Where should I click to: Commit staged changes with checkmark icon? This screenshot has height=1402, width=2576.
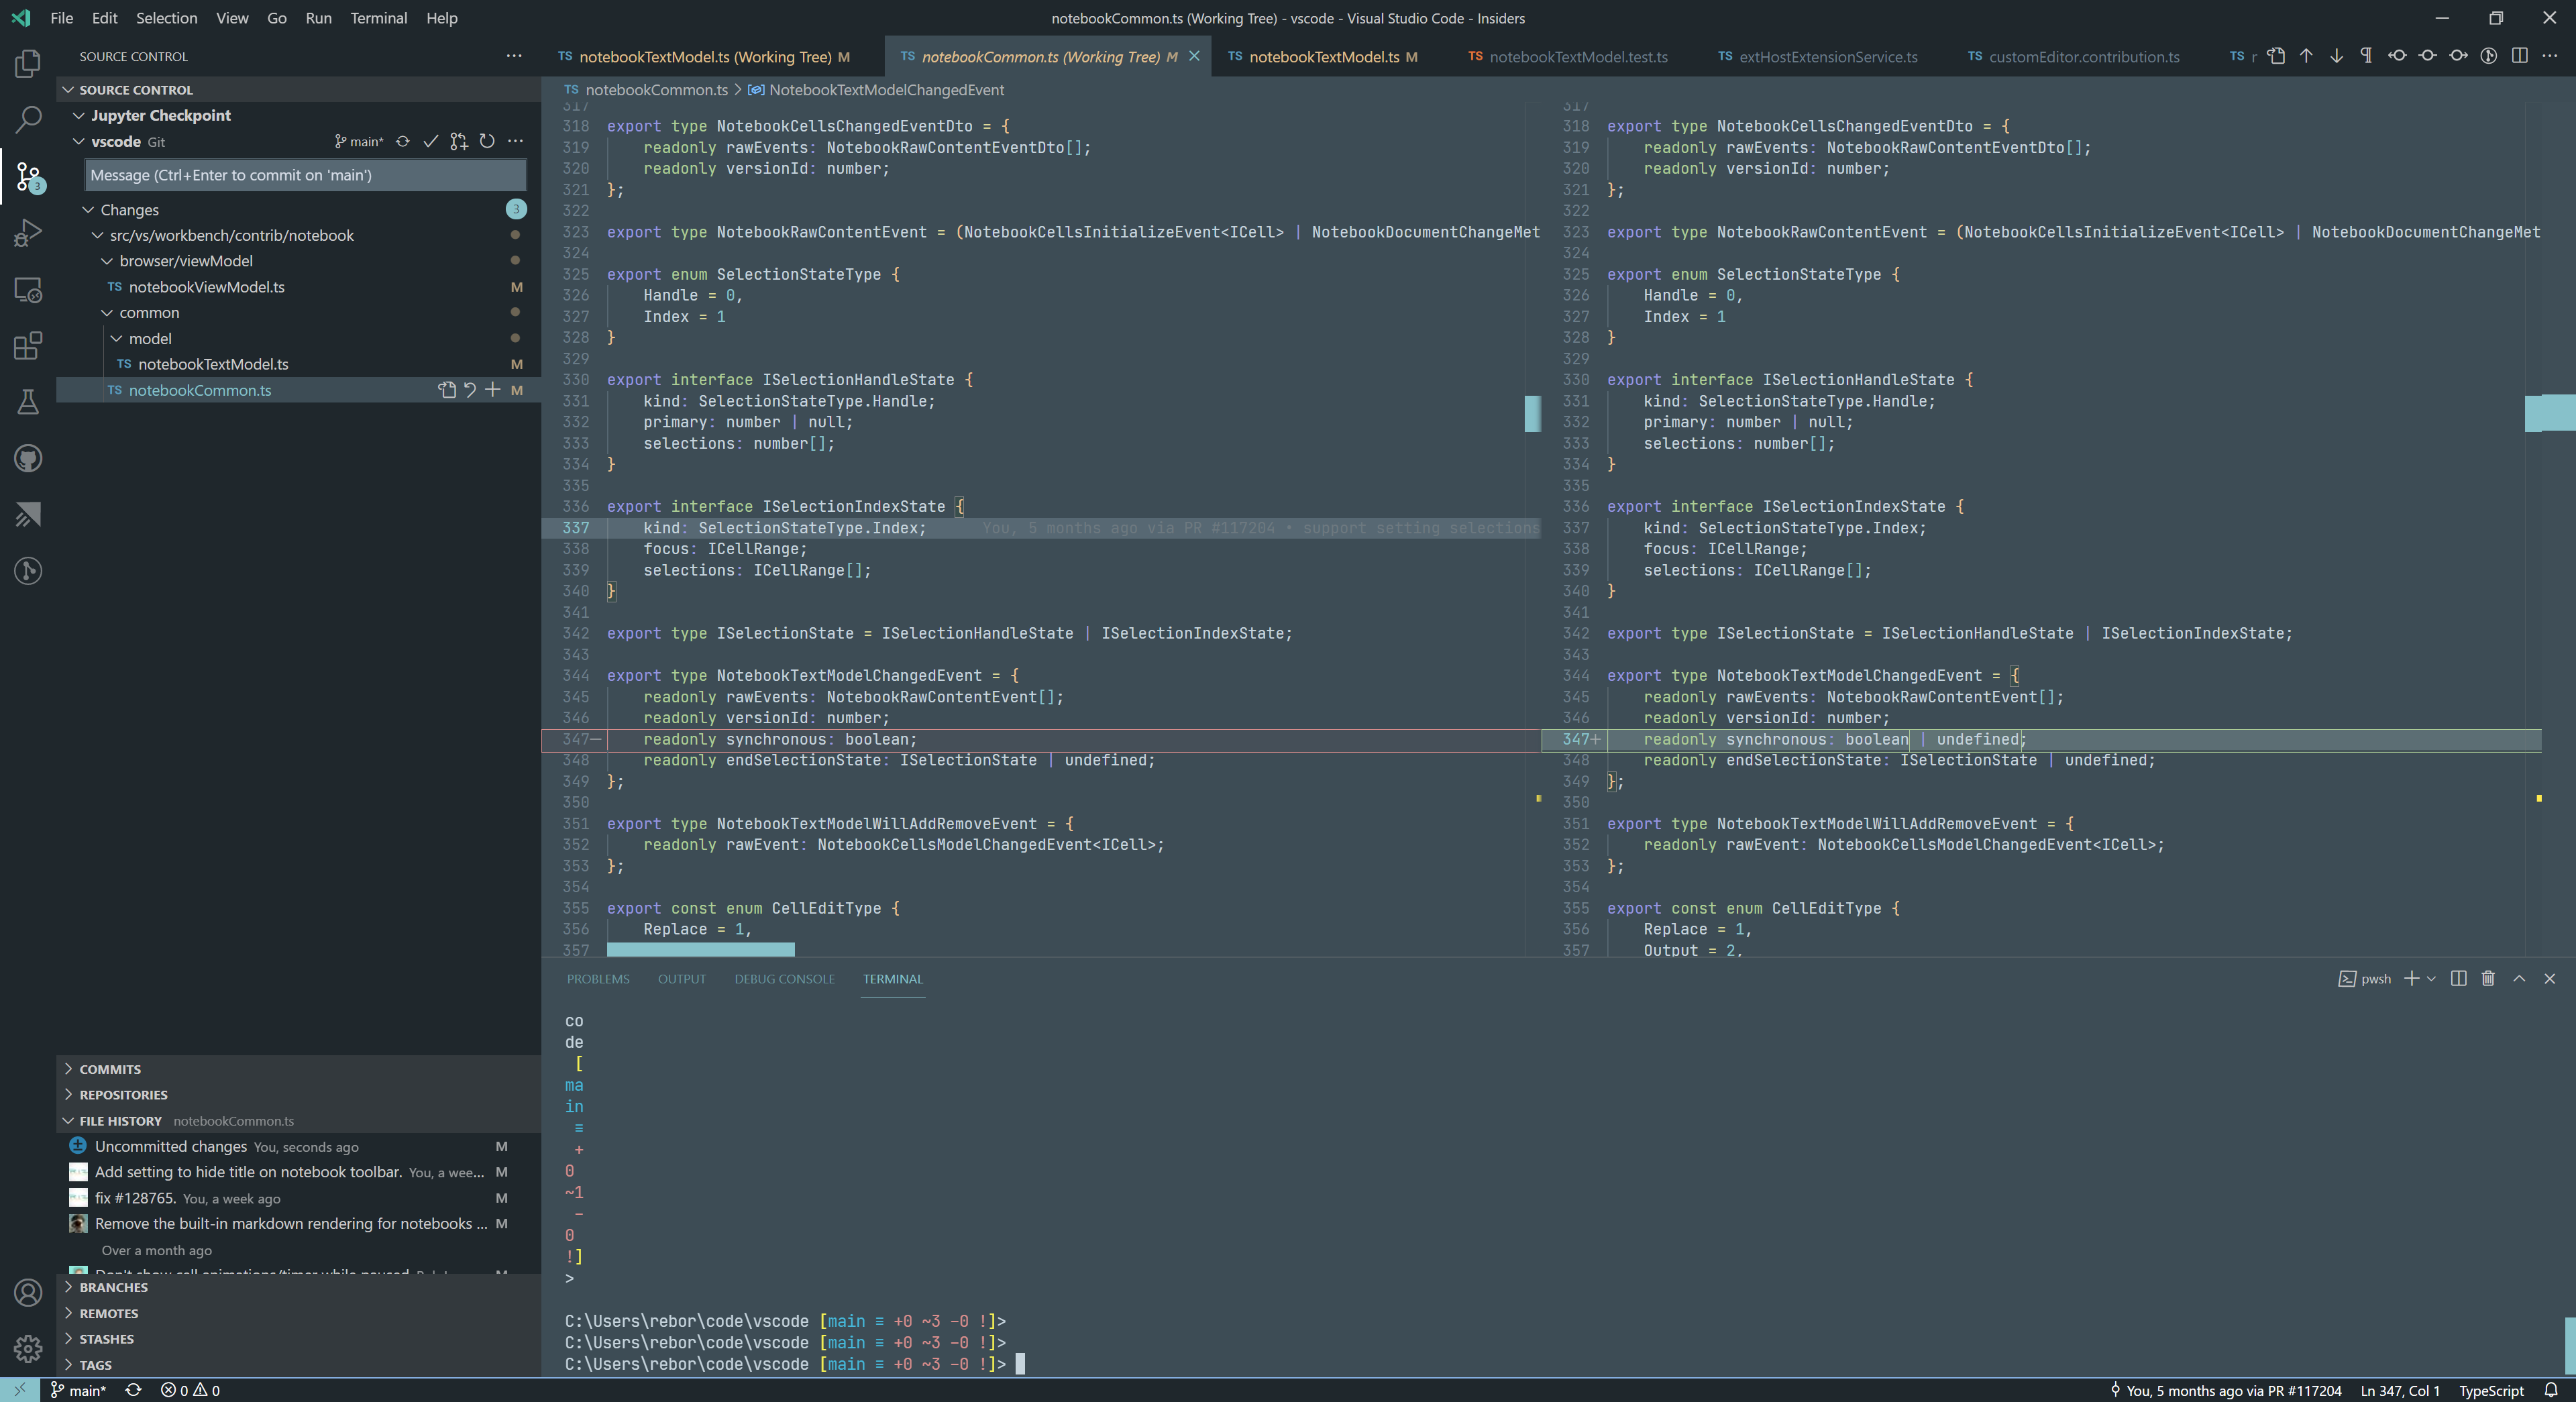(x=431, y=141)
